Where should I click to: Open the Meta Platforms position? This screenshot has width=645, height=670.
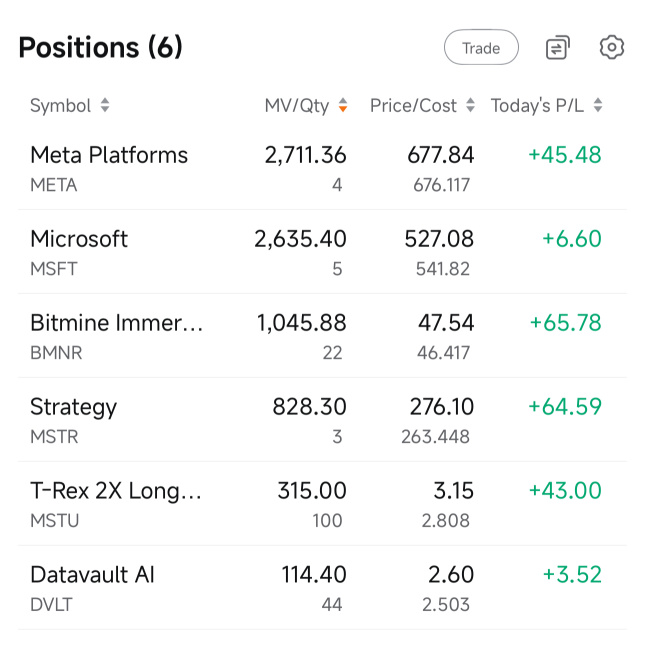(x=109, y=156)
